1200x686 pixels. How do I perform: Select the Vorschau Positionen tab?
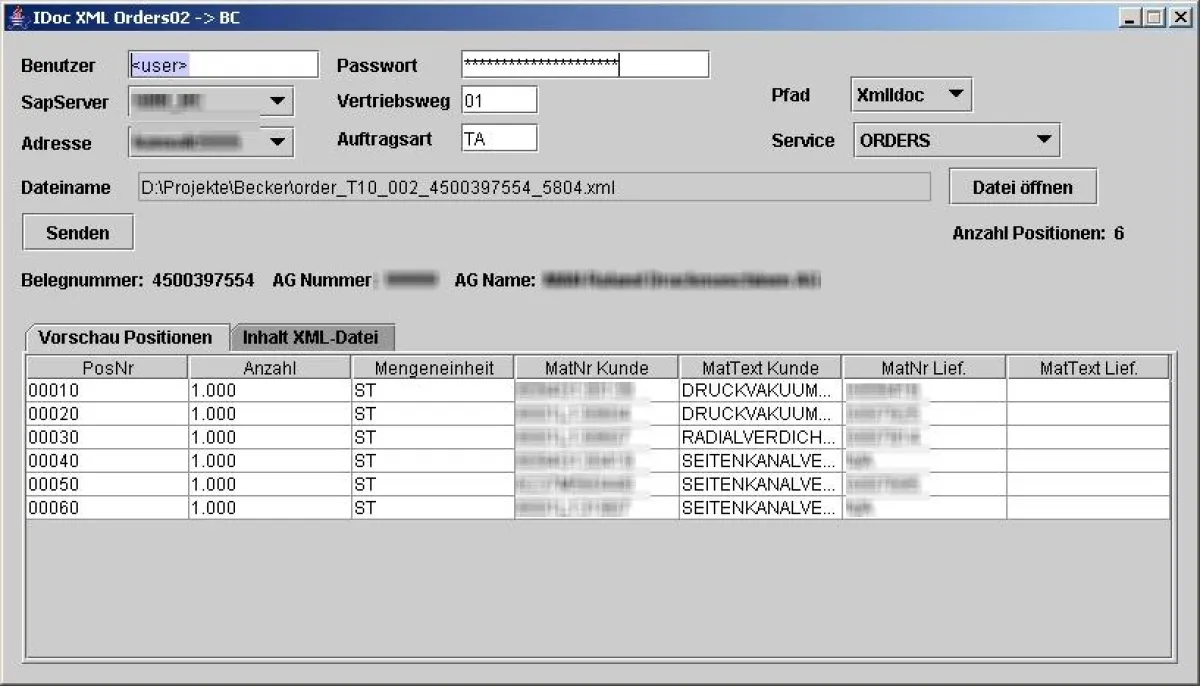pyautogui.click(x=126, y=338)
